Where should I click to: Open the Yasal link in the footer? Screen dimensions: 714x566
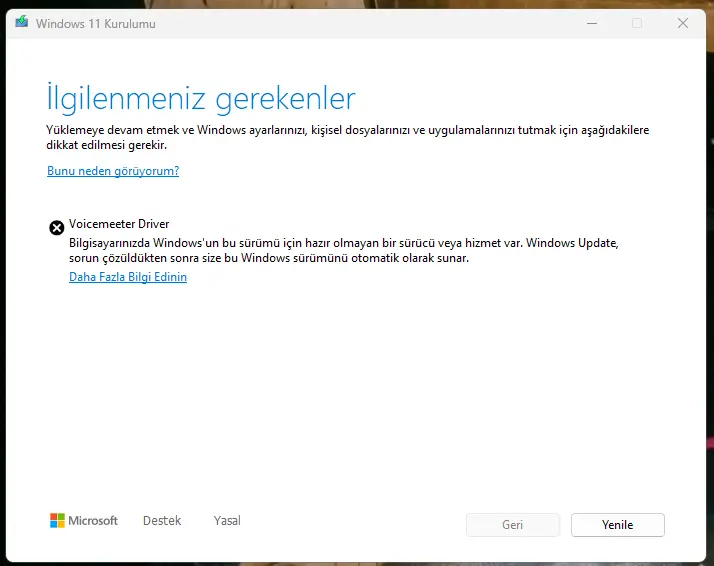click(227, 520)
